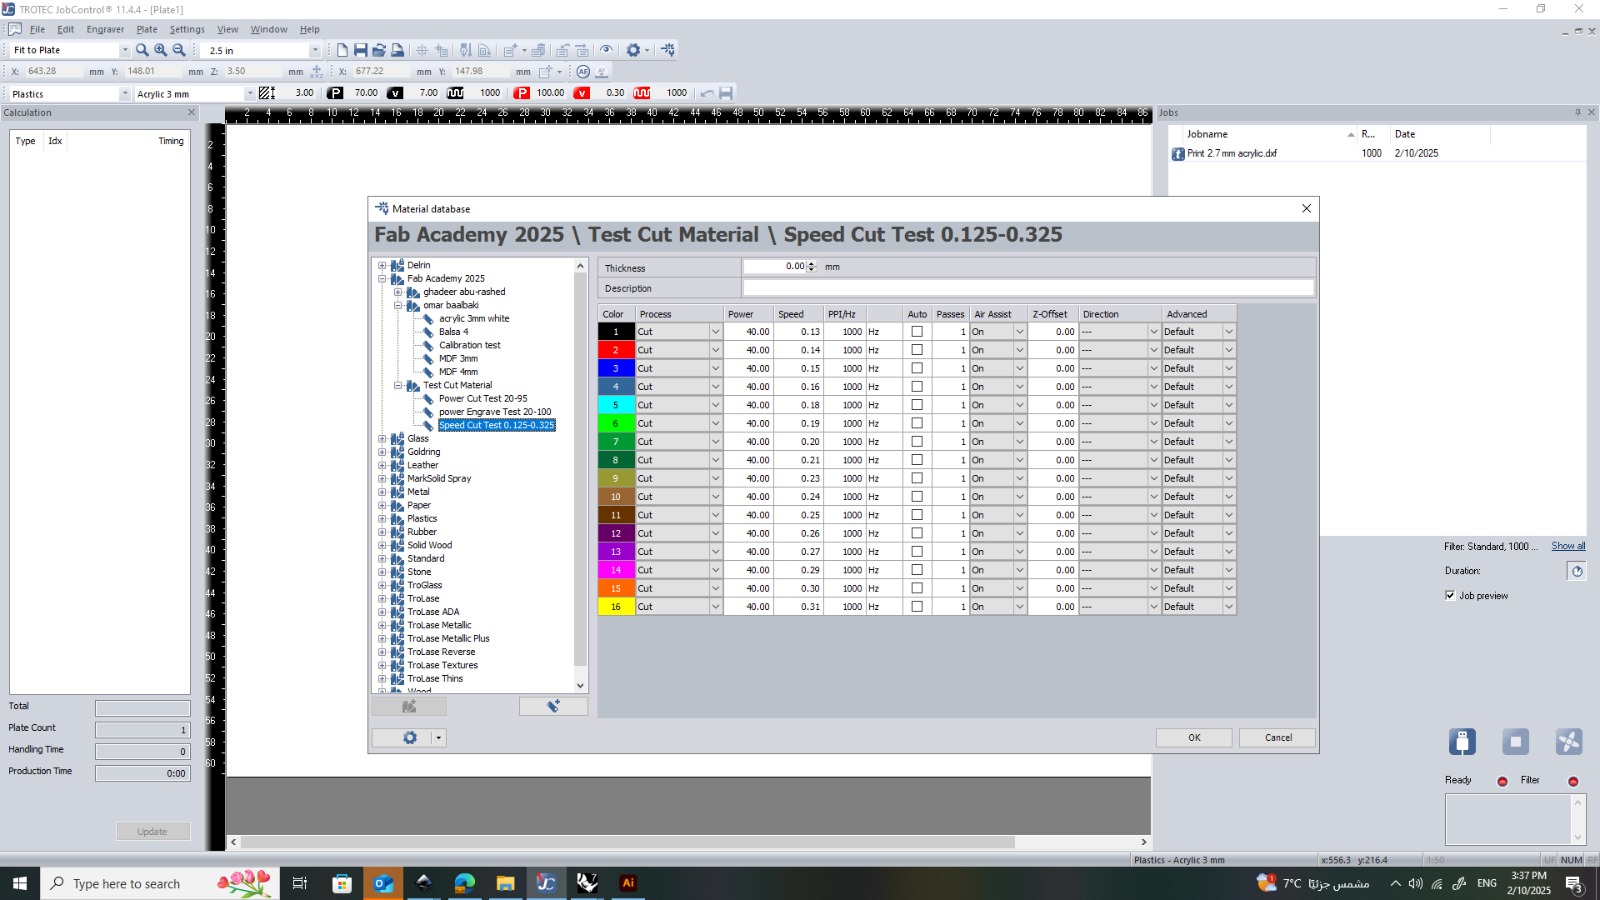Click the black v velocity icon
1600x900 pixels.
click(395, 93)
